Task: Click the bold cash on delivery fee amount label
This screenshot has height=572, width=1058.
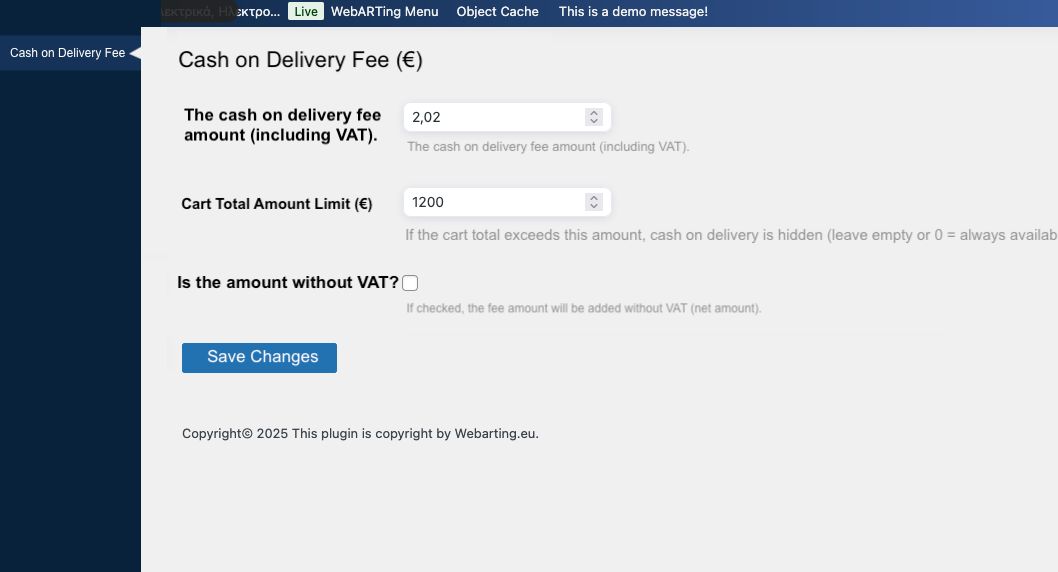Action: pyautogui.click(x=282, y=125)
